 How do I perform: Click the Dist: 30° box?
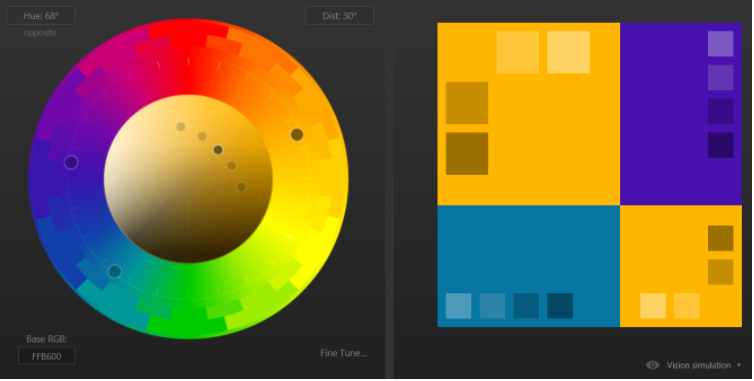tap(339, 15)
